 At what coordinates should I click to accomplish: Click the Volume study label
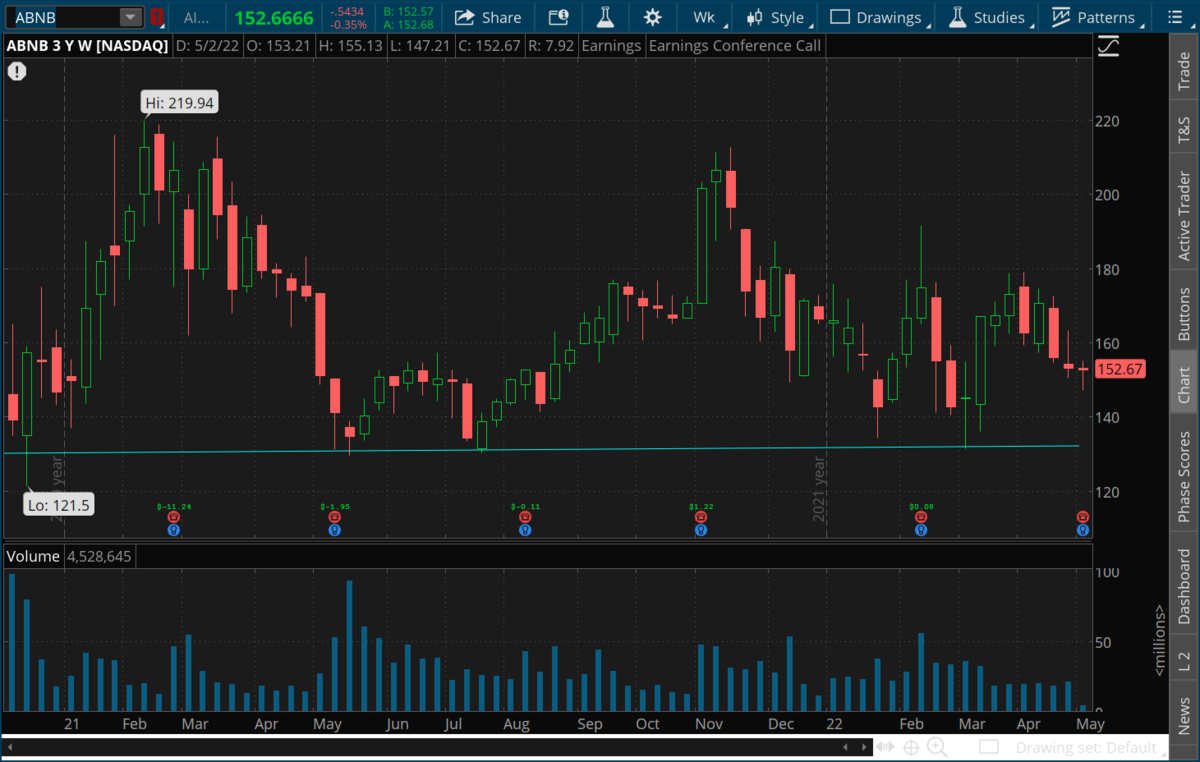(33, 556)
